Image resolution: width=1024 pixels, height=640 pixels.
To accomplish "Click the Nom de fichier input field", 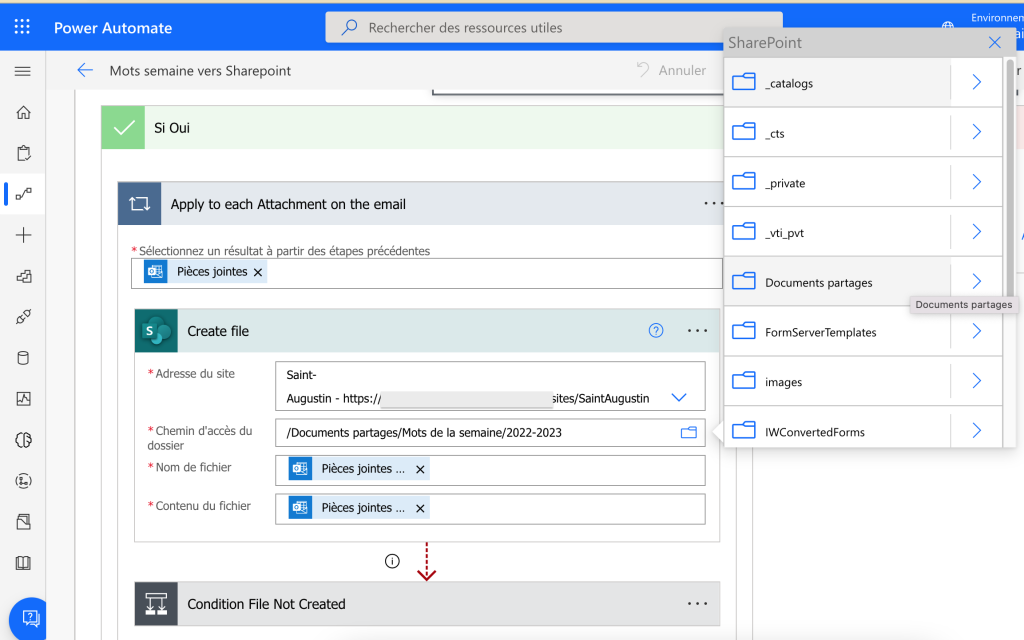I will coord(490,470).
